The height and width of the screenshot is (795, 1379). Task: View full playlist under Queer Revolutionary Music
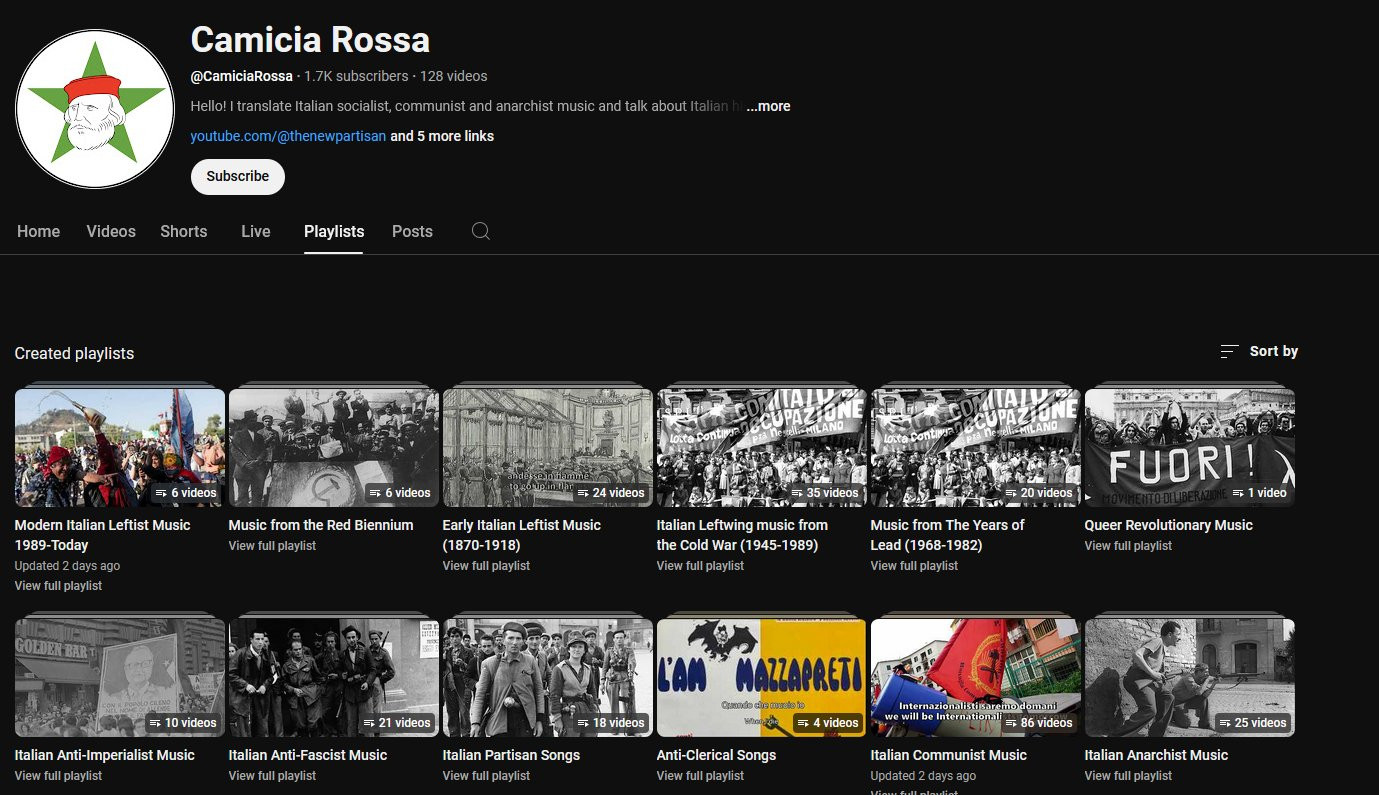pyautogui.click(x=1129, y=546)
